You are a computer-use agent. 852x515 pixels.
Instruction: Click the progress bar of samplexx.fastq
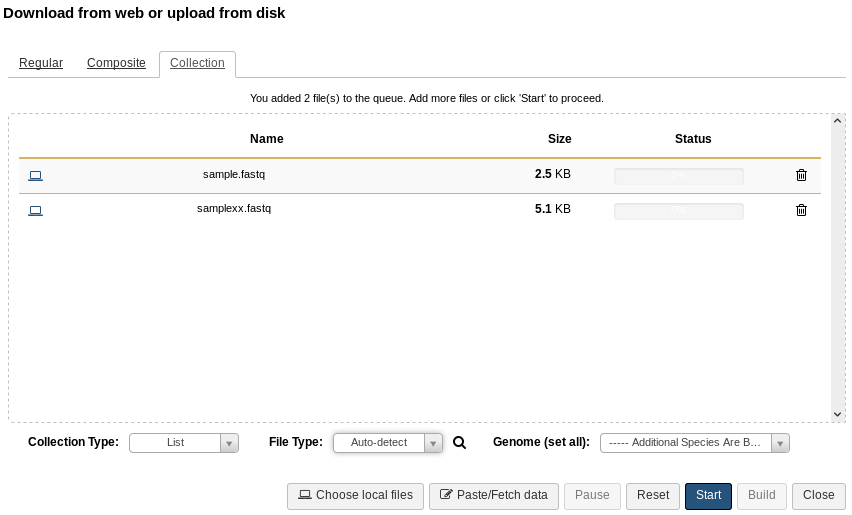679,211
